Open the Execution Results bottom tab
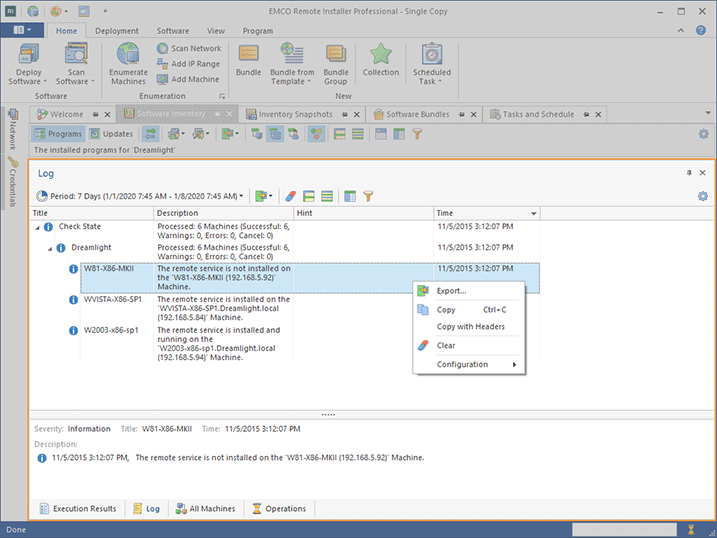Viewport: 717px width, 538px height. [77, 508]
